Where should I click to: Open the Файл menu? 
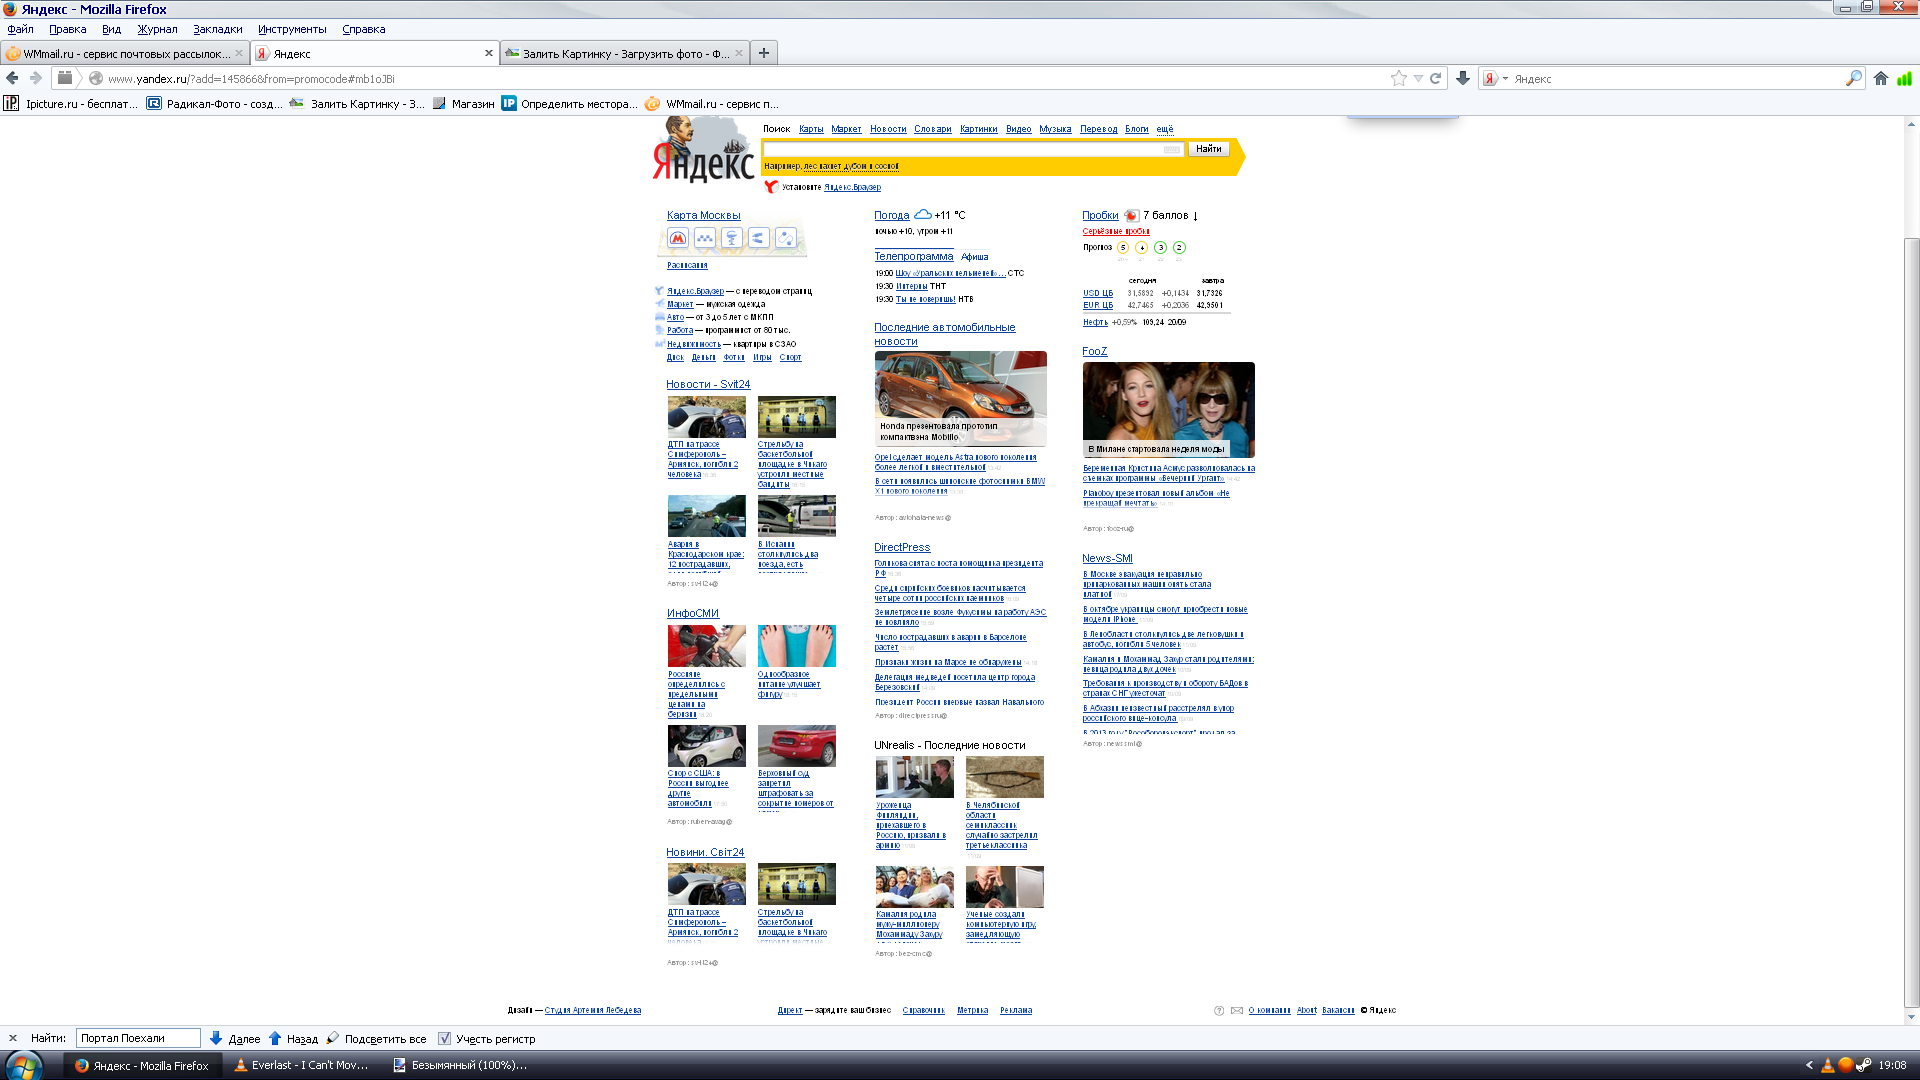(20, 29)
